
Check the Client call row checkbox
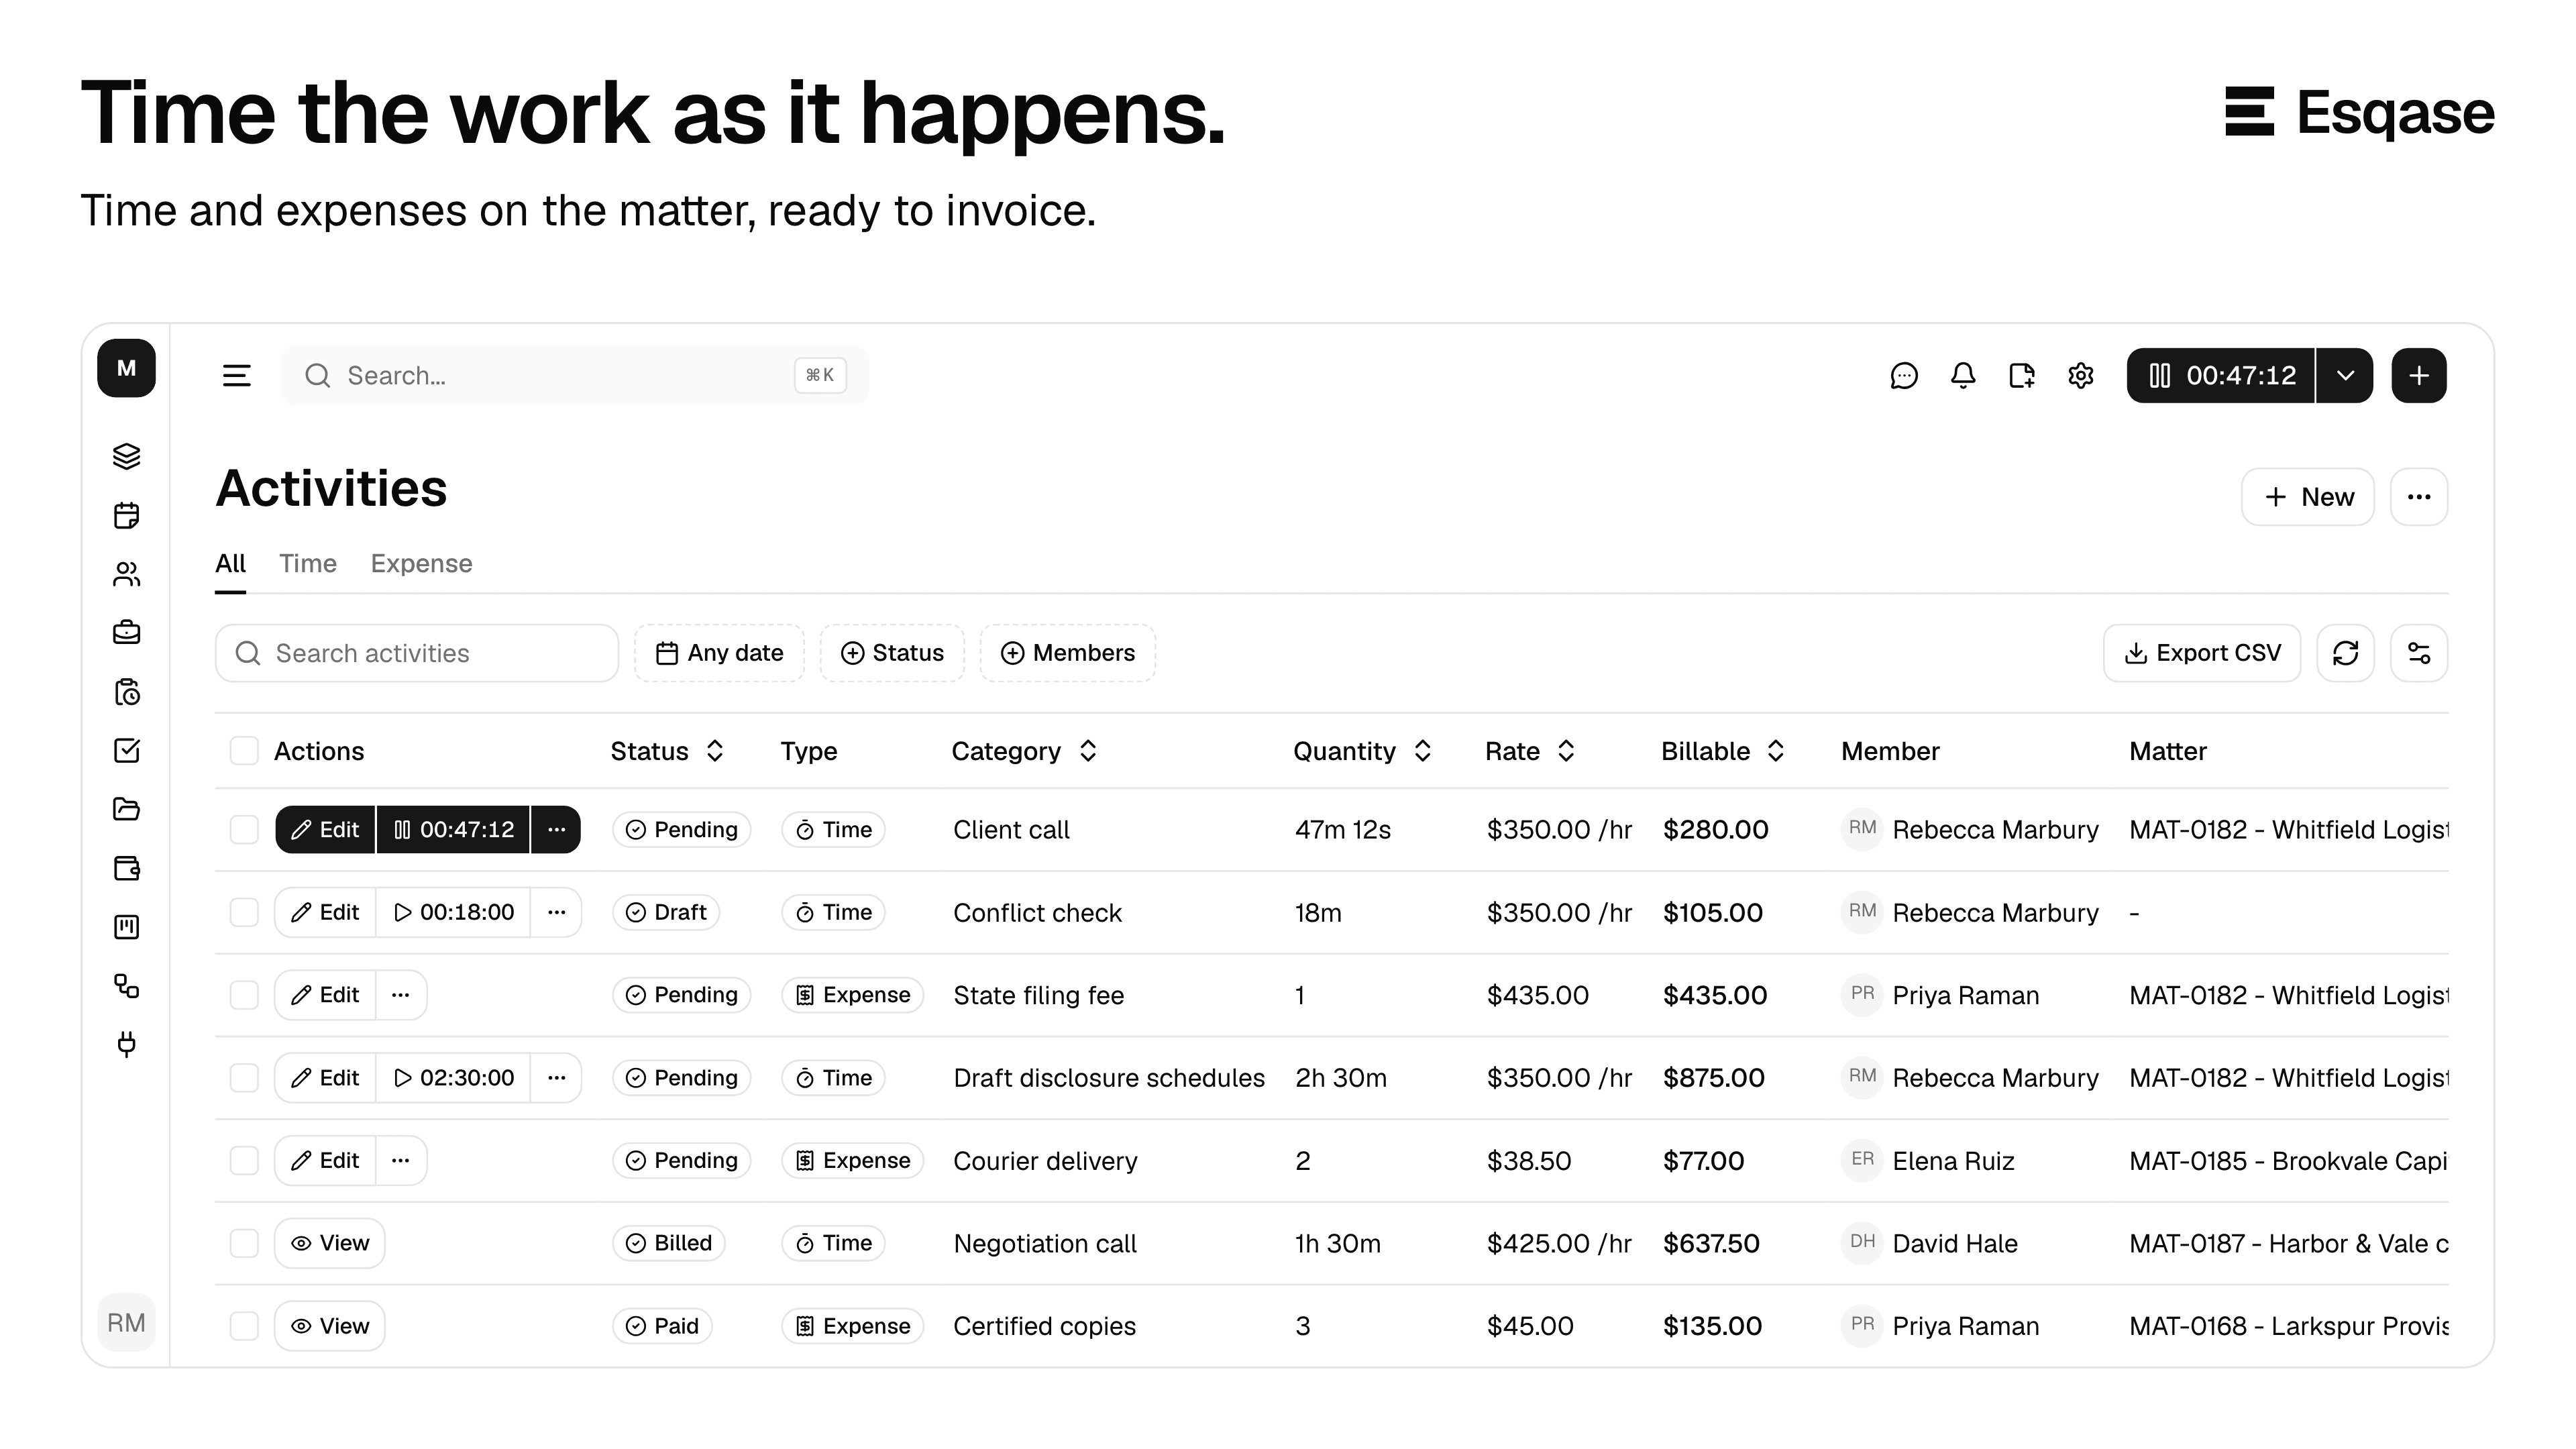[x=244, y=830]
